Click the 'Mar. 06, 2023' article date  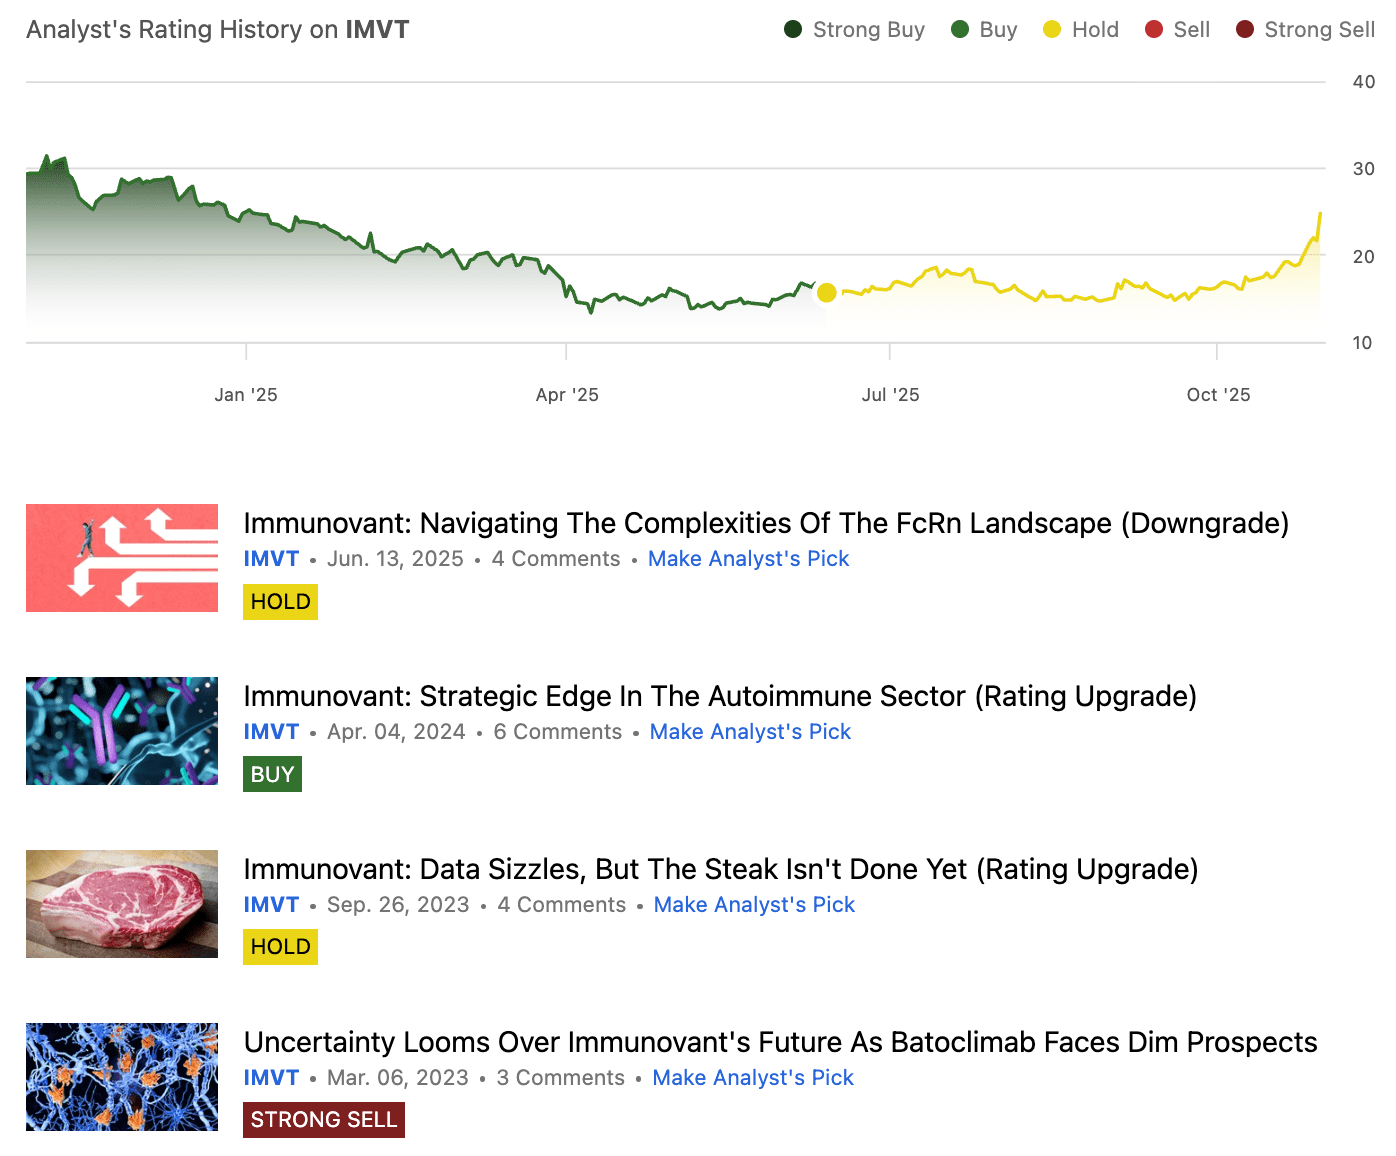point(398,1078)
